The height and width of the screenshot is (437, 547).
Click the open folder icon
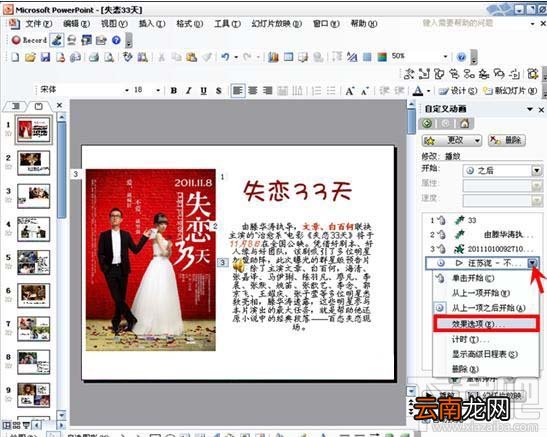(x=30, y=57)
